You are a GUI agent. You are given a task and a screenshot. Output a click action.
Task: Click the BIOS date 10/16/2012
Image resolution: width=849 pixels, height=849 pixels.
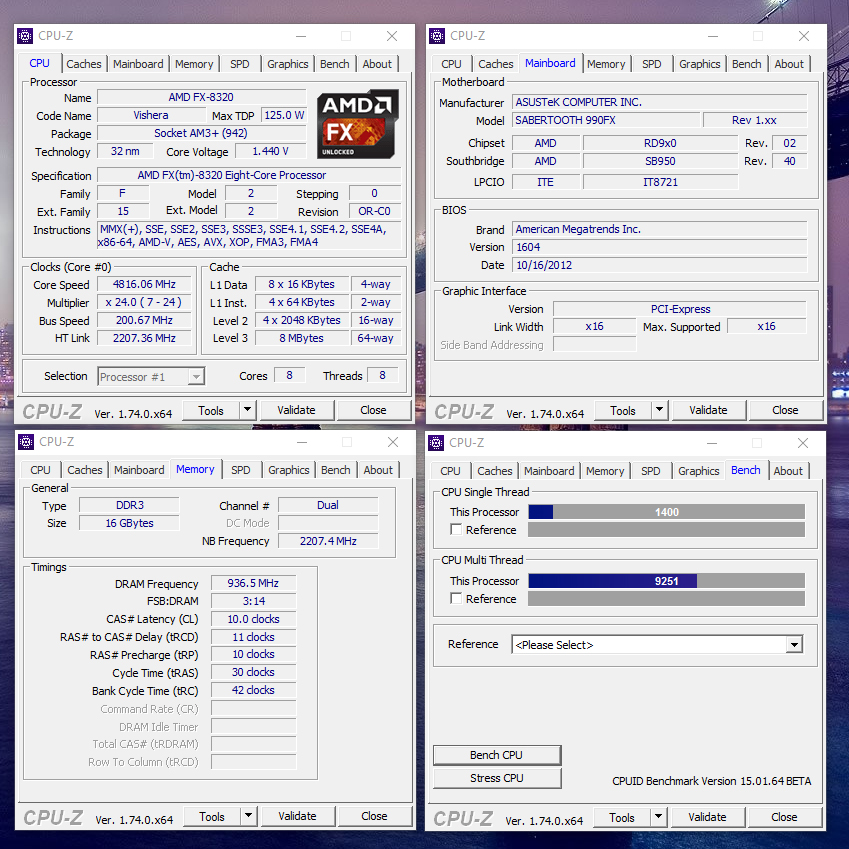[659, 265]
